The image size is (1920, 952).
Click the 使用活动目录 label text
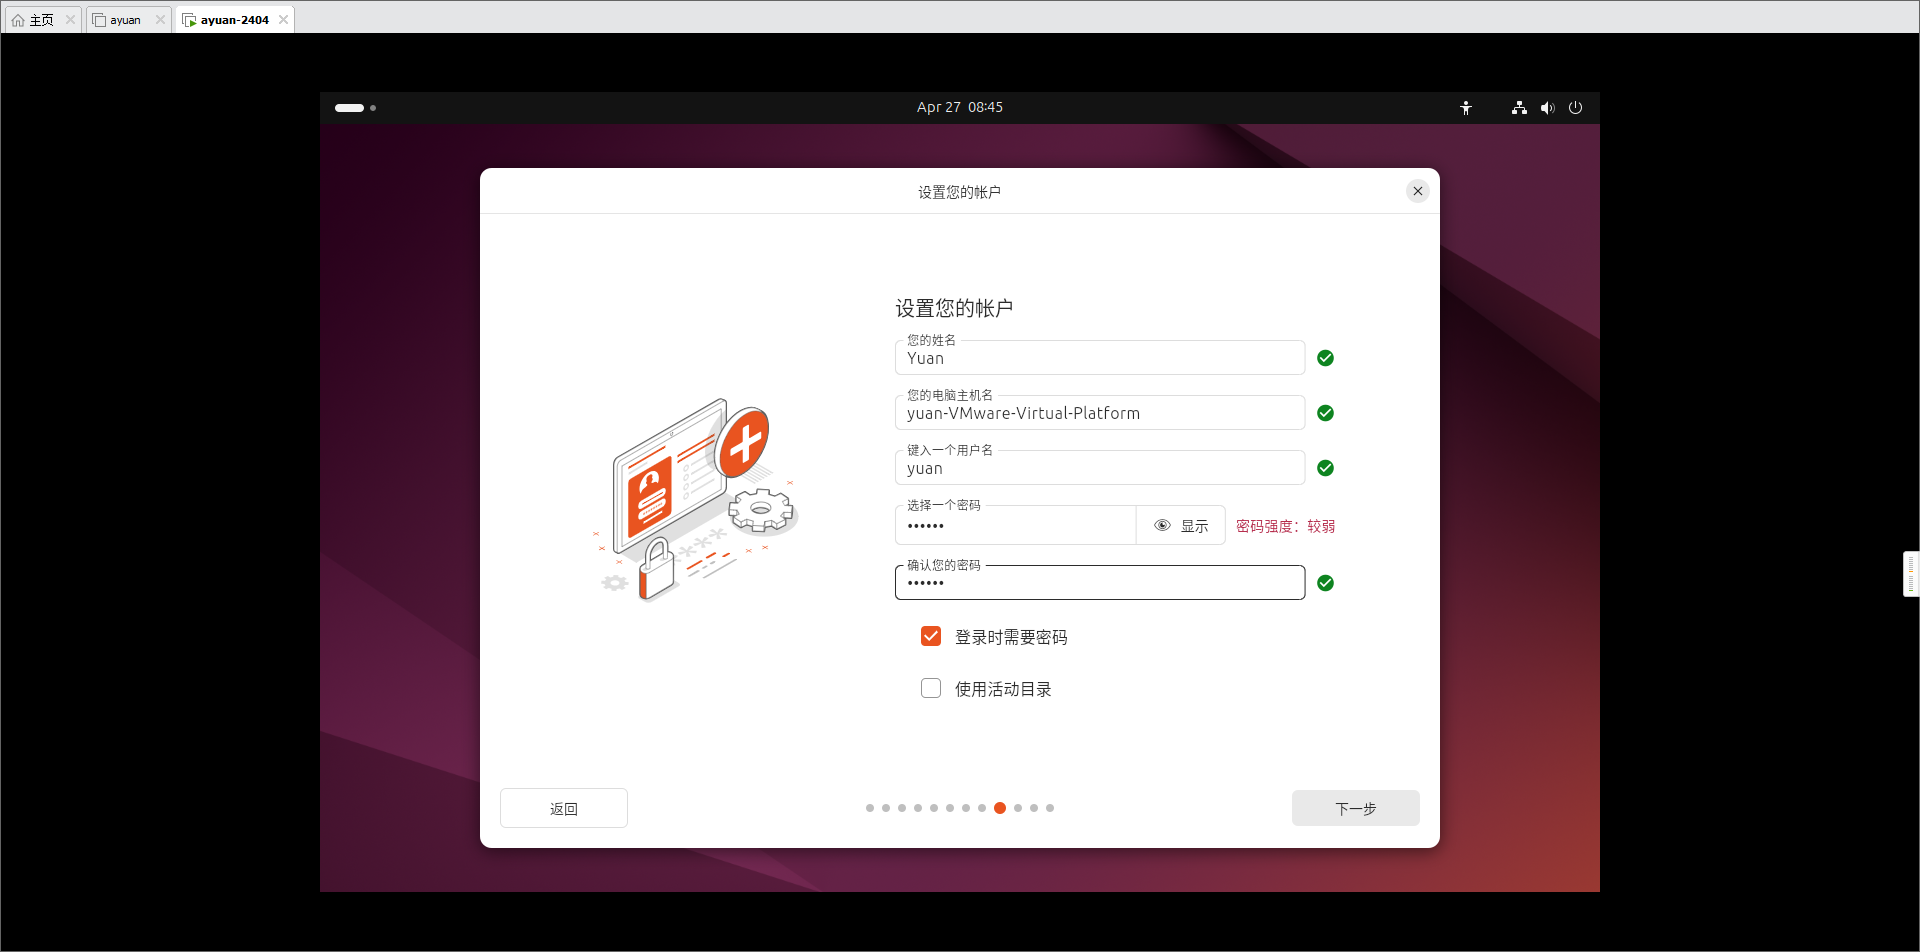[1003, 689]
